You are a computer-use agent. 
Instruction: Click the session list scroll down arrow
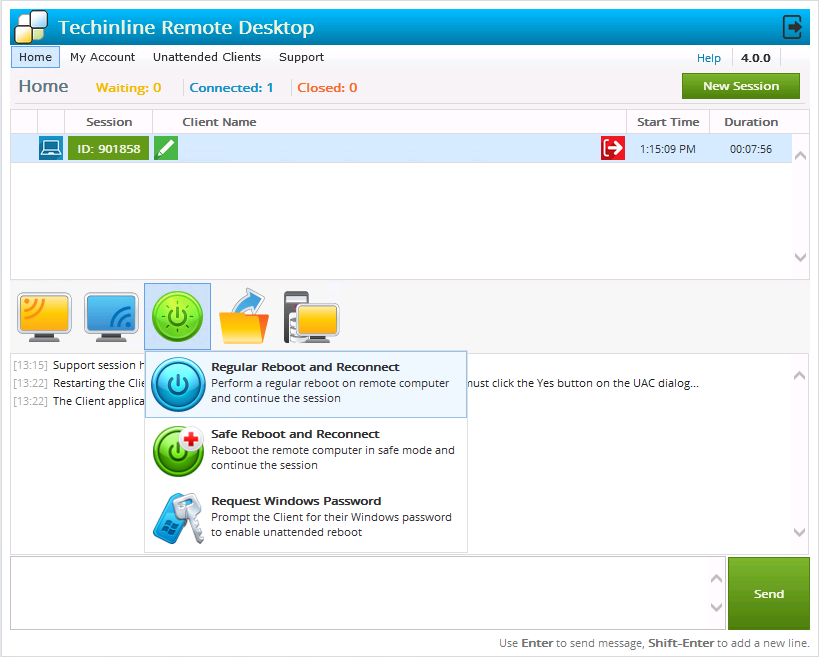coord(800,257)
